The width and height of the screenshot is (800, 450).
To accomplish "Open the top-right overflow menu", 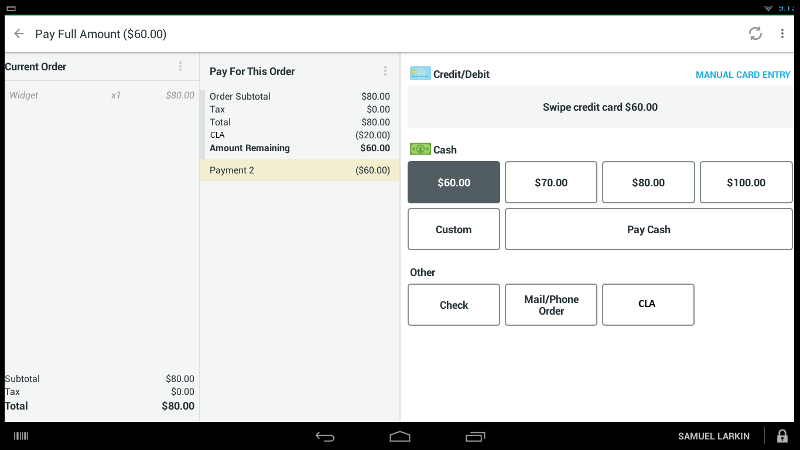I will pyautogui.click(x=782, y=34).
